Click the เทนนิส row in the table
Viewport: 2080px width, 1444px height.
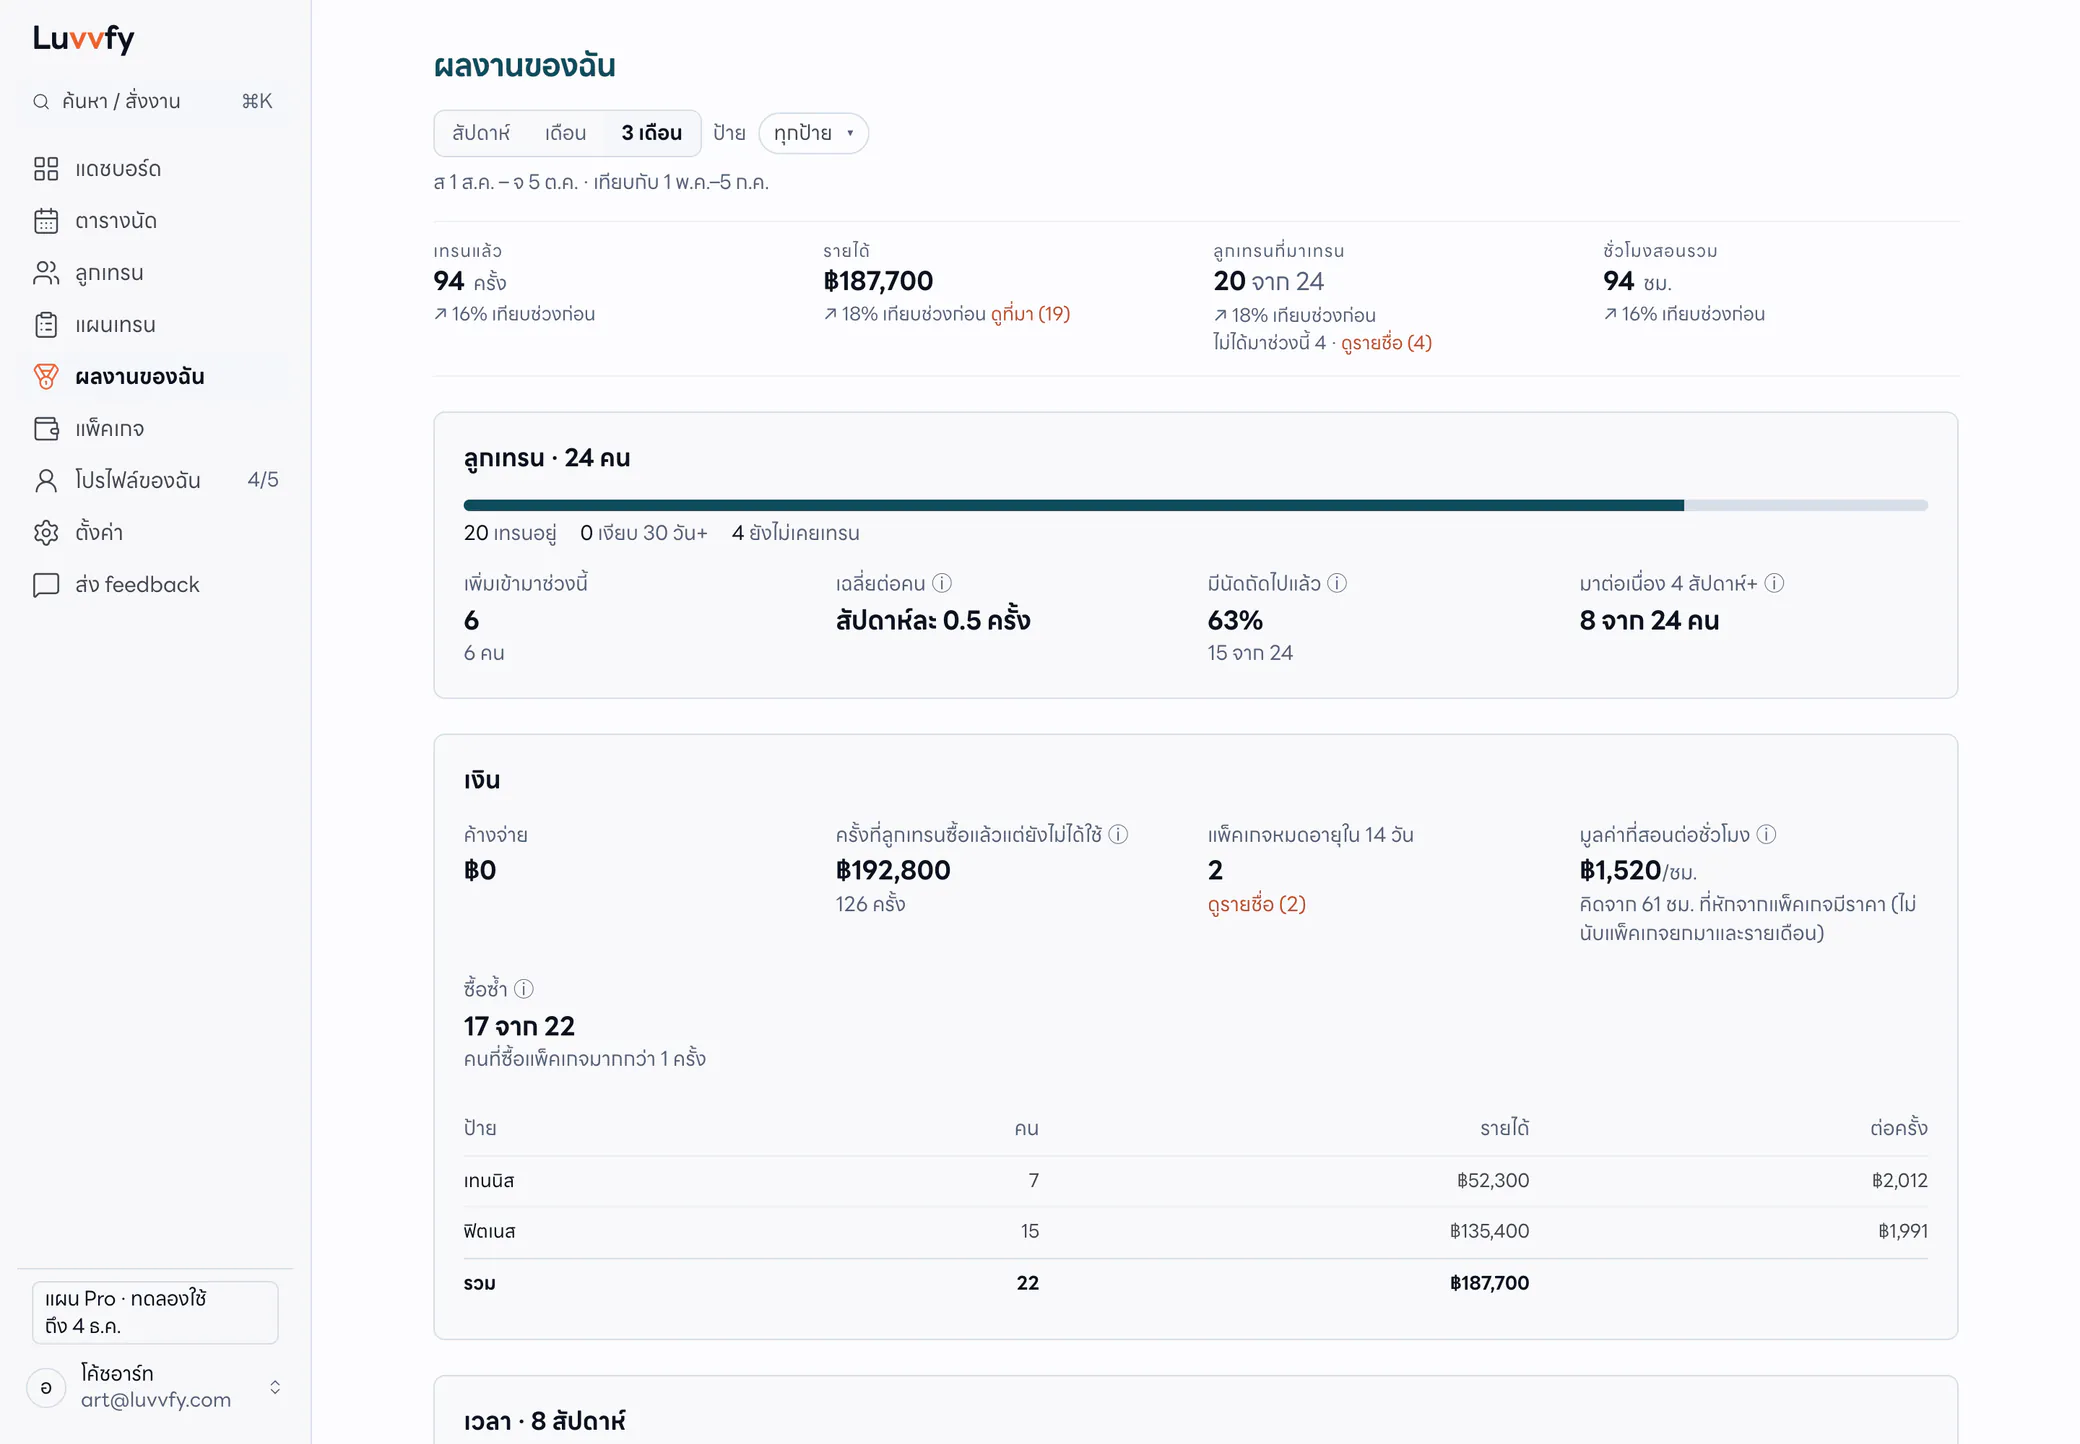1195,1181
